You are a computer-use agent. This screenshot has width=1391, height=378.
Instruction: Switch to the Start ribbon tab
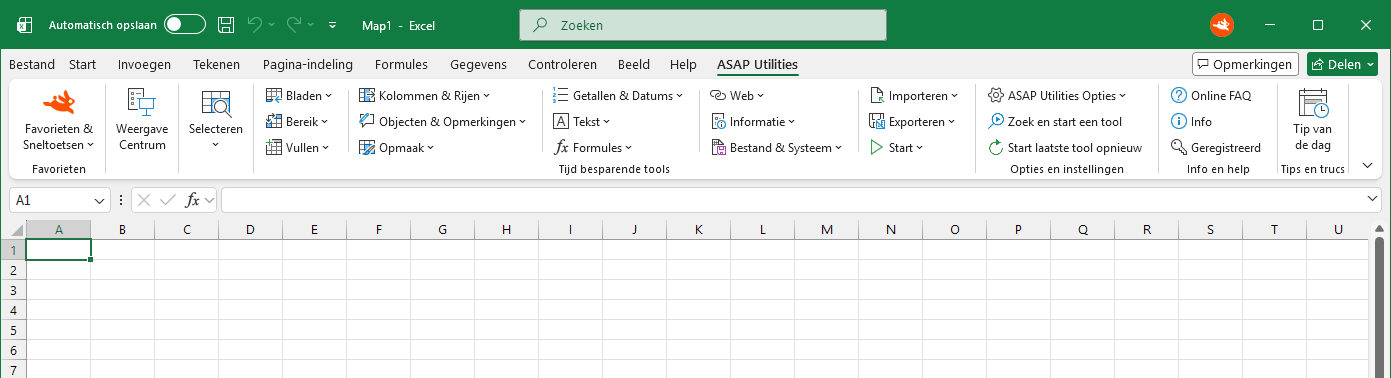(x=83, y=64)
